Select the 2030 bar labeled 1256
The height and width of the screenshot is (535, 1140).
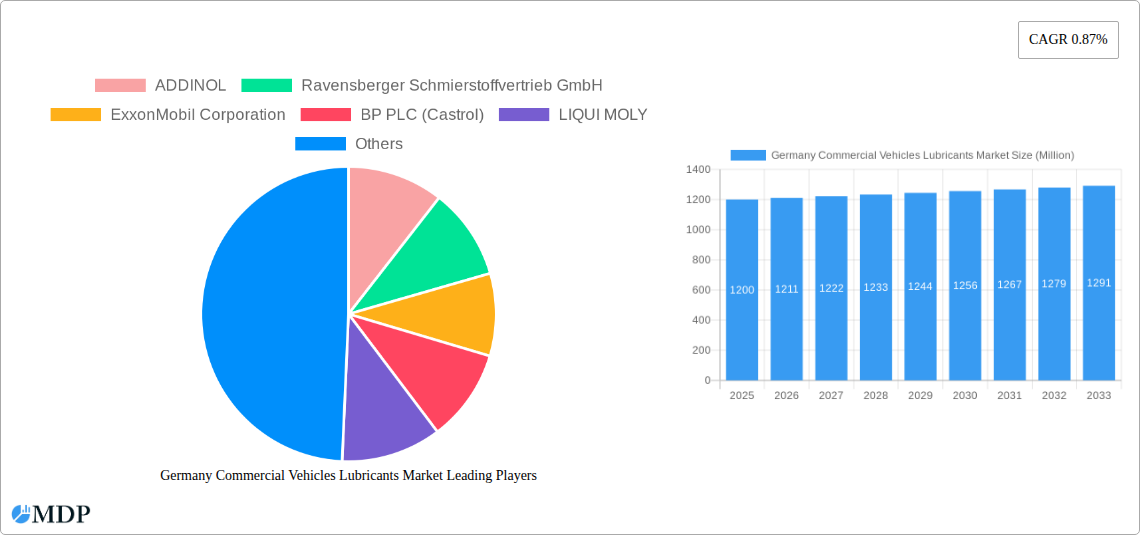965,286
